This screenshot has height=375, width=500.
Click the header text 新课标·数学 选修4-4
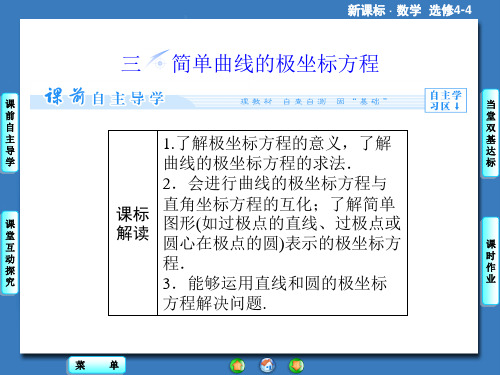click(409, 10)
